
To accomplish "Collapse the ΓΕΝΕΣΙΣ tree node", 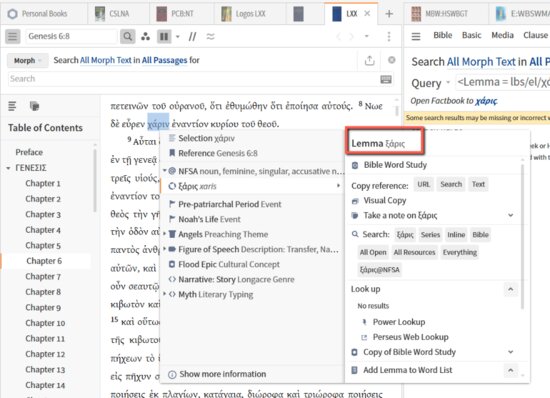I will pos(8,168).
